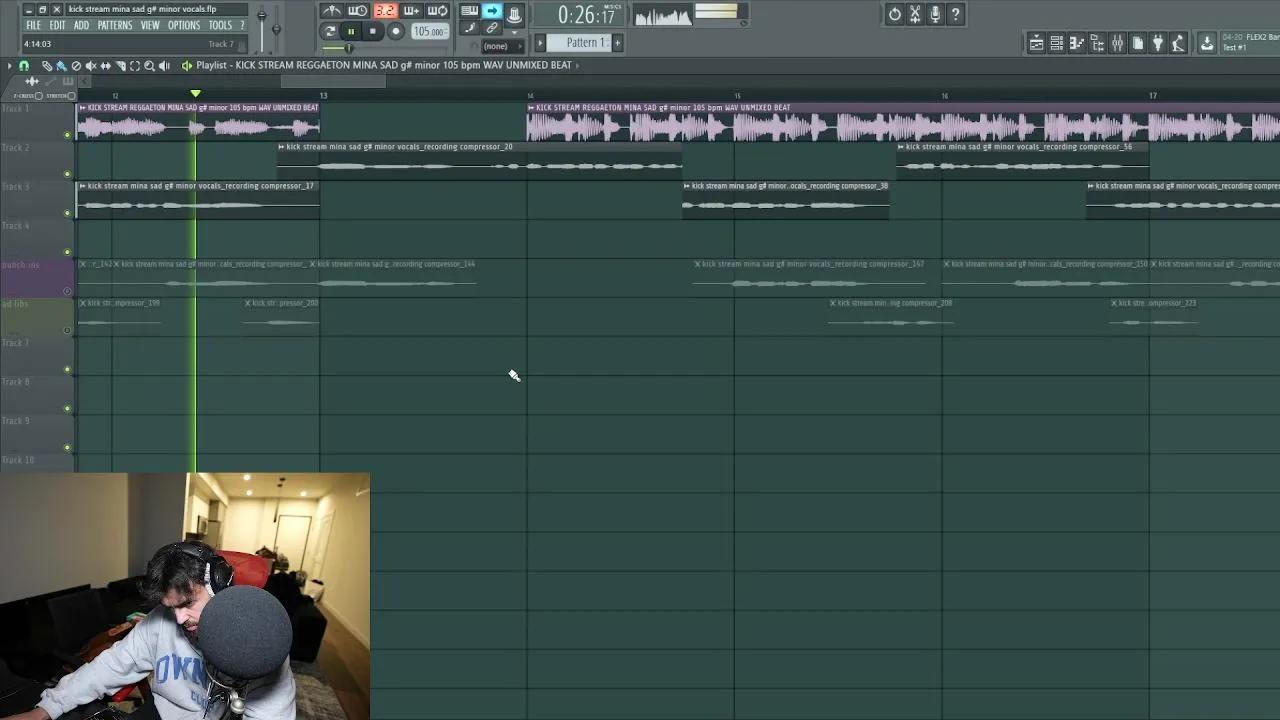Open the plugin picker plug icon
The image size is (1280, 720).
[x=1158, y=43]
